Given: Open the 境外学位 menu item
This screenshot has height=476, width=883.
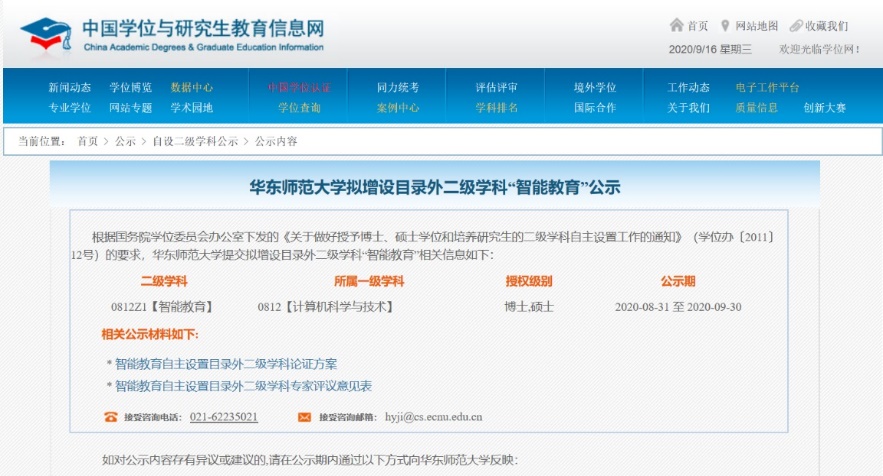Looking at the screenshot, I should 595,87.
